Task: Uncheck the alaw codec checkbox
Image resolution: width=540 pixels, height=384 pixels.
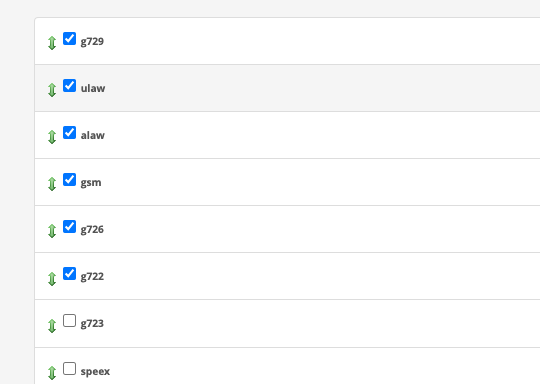Action: click(70, 133)
